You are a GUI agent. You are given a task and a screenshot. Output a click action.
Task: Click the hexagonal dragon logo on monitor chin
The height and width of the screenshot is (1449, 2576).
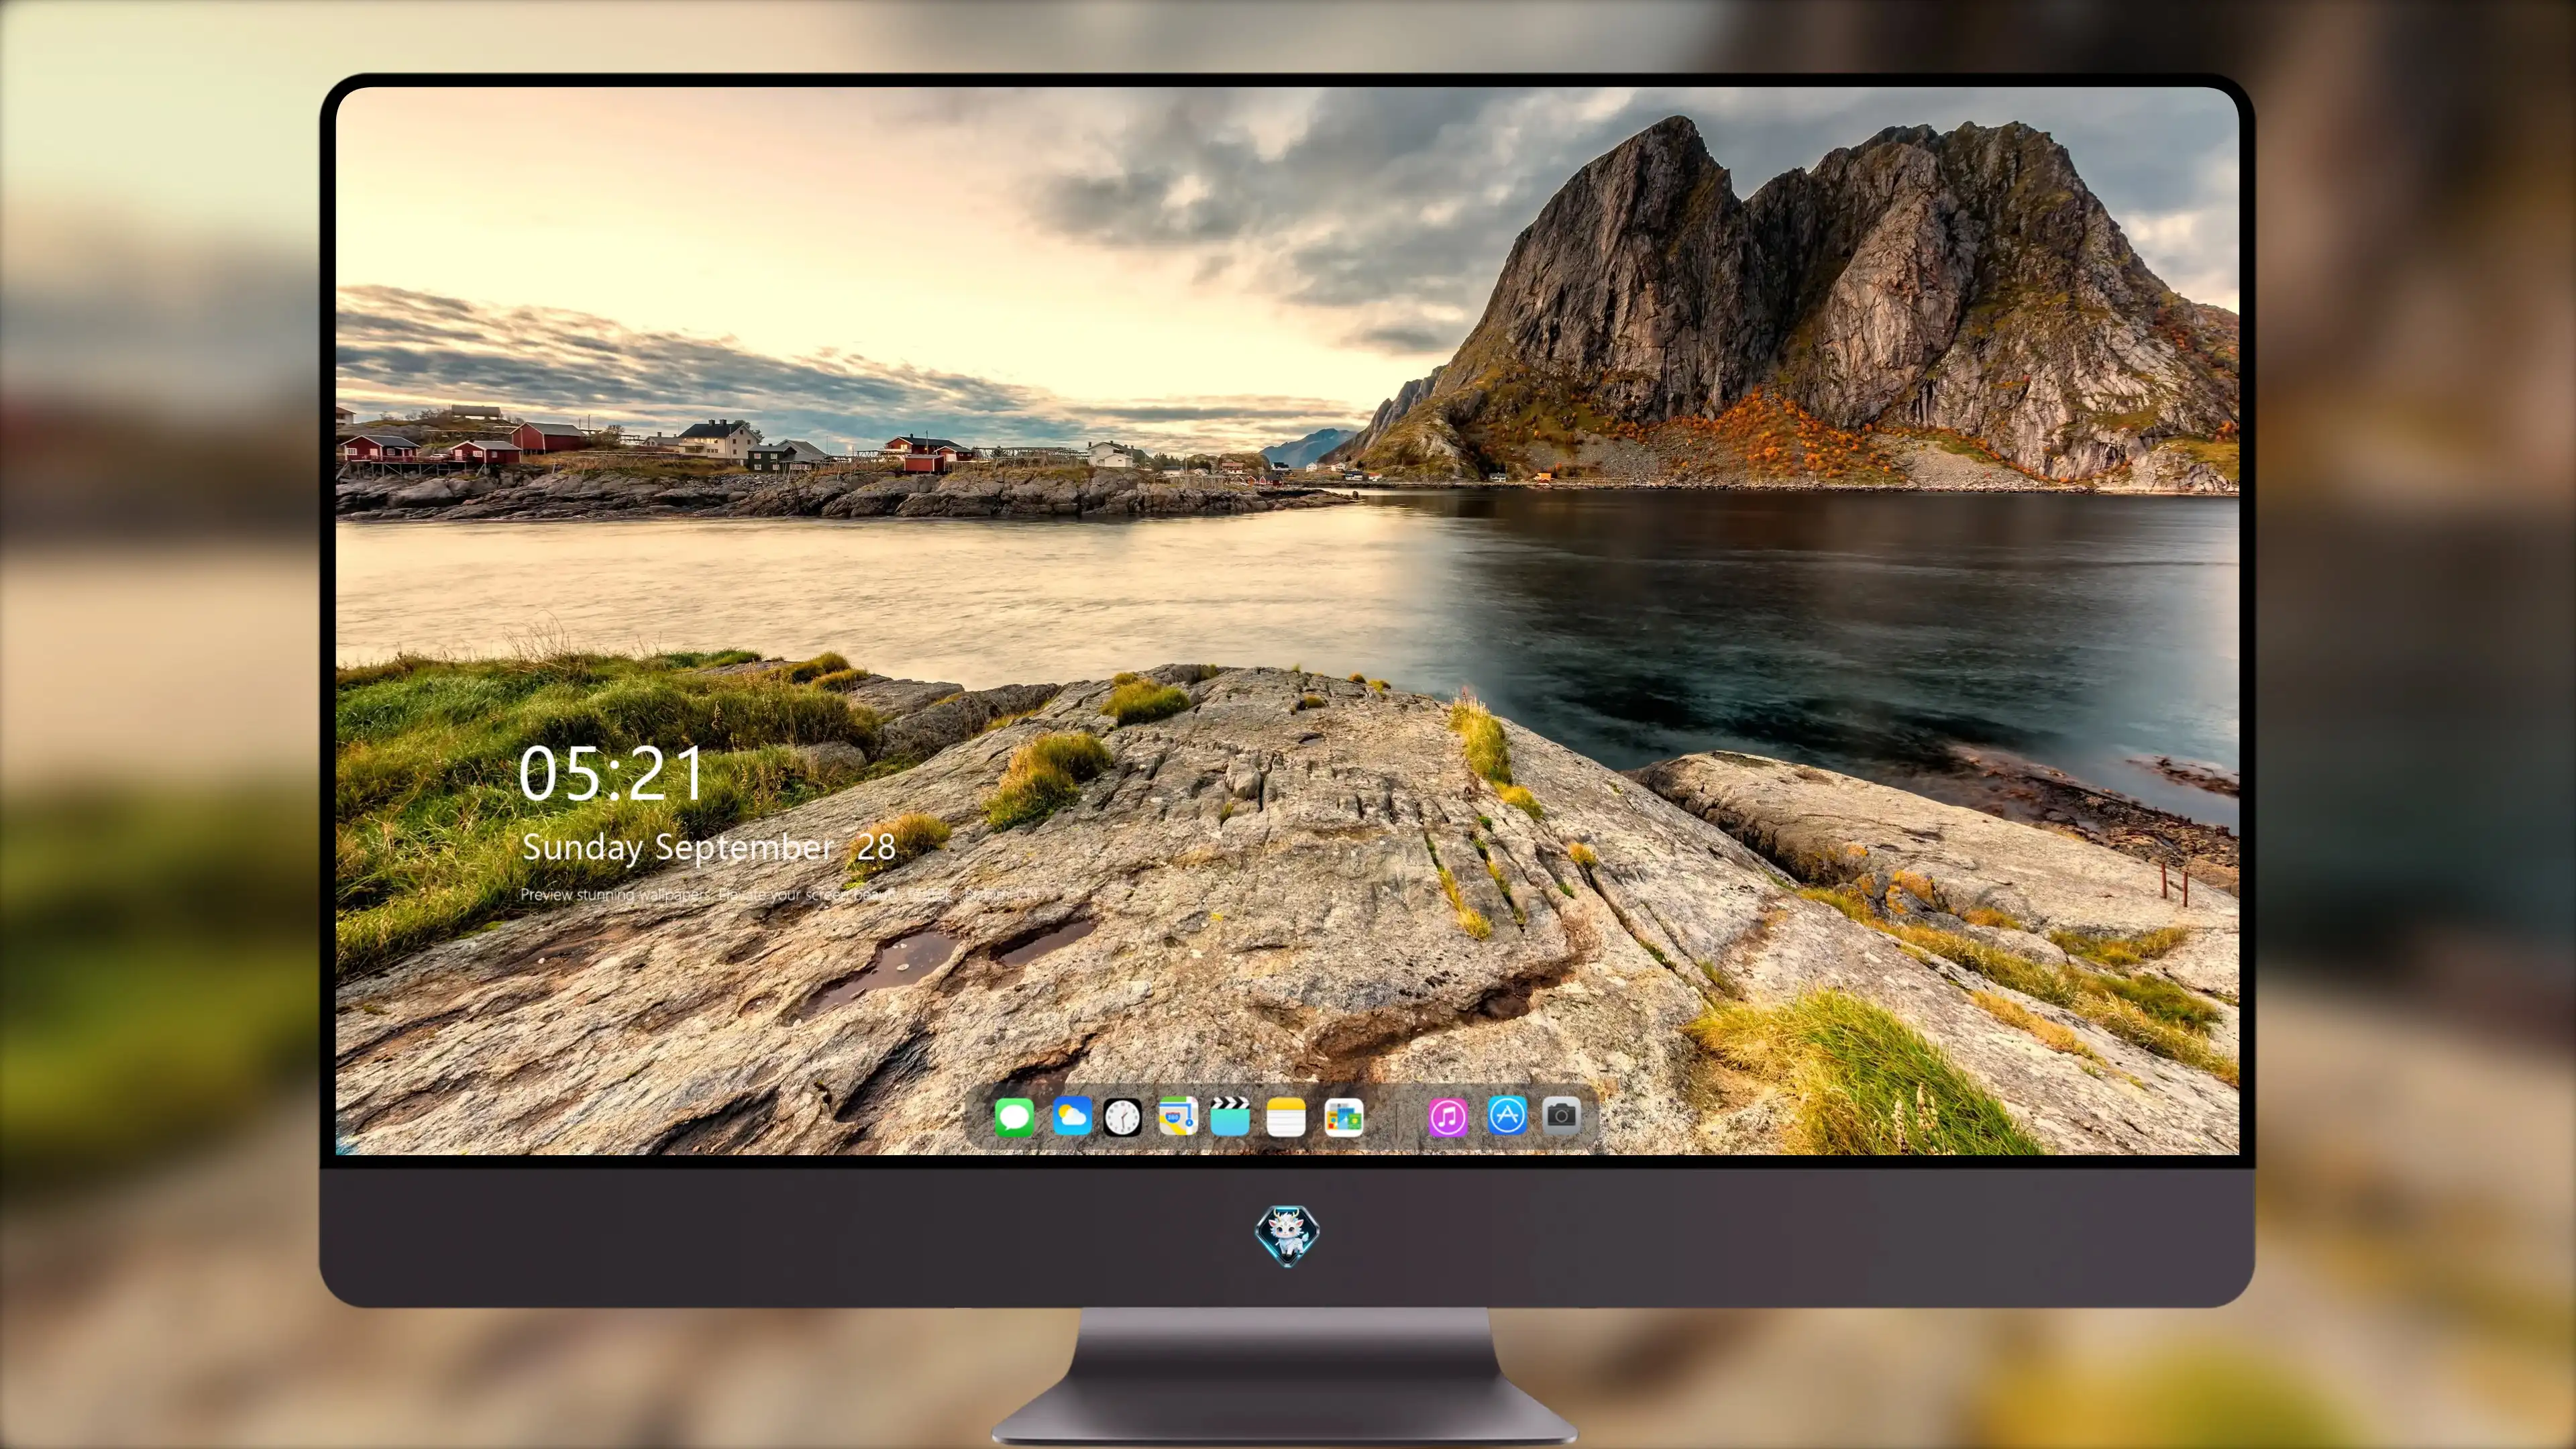click(1287, 1236)
